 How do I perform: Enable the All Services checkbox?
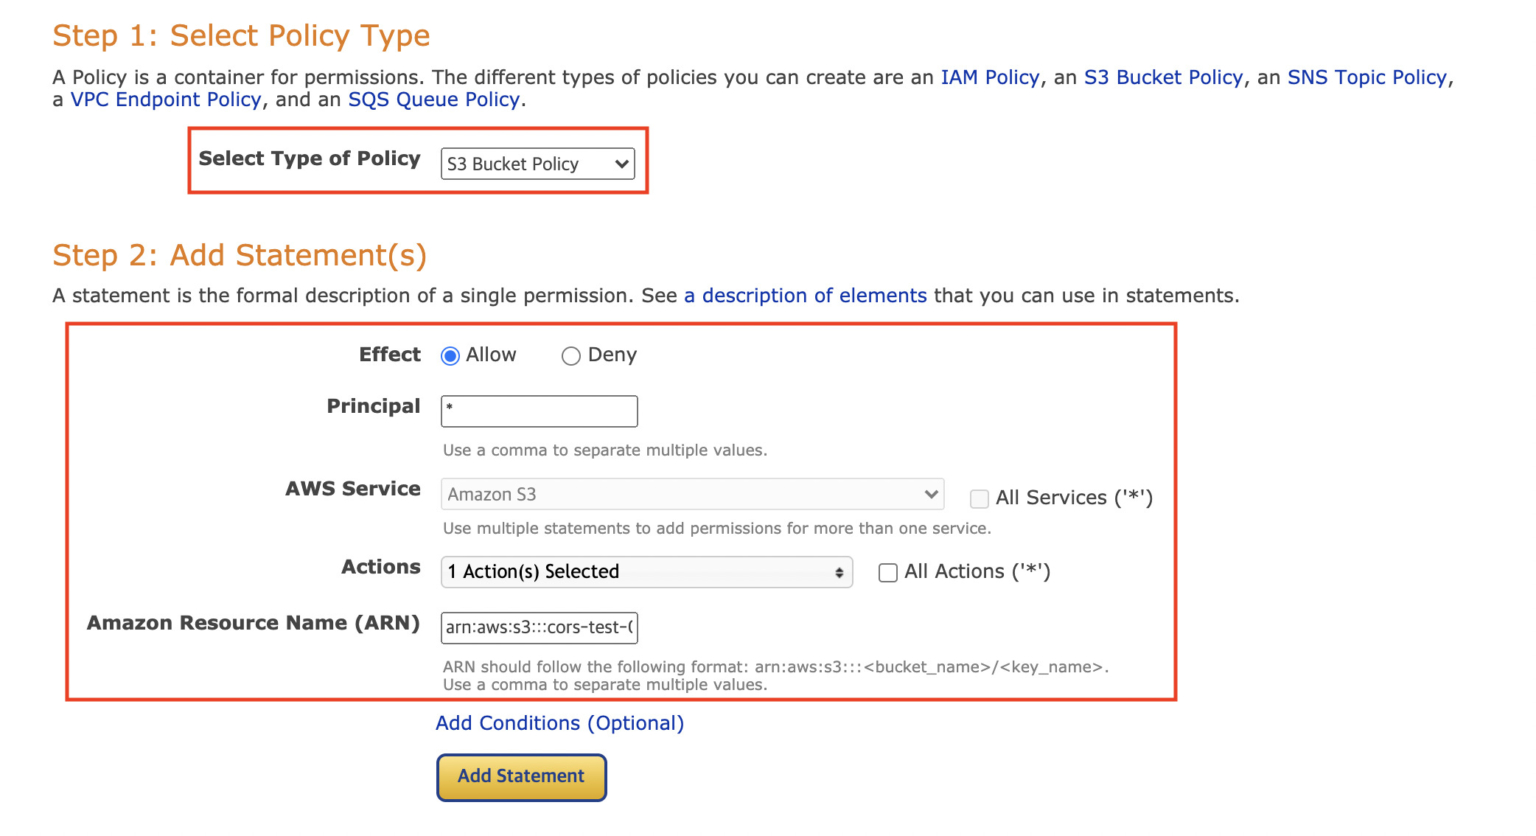[980, 498]
